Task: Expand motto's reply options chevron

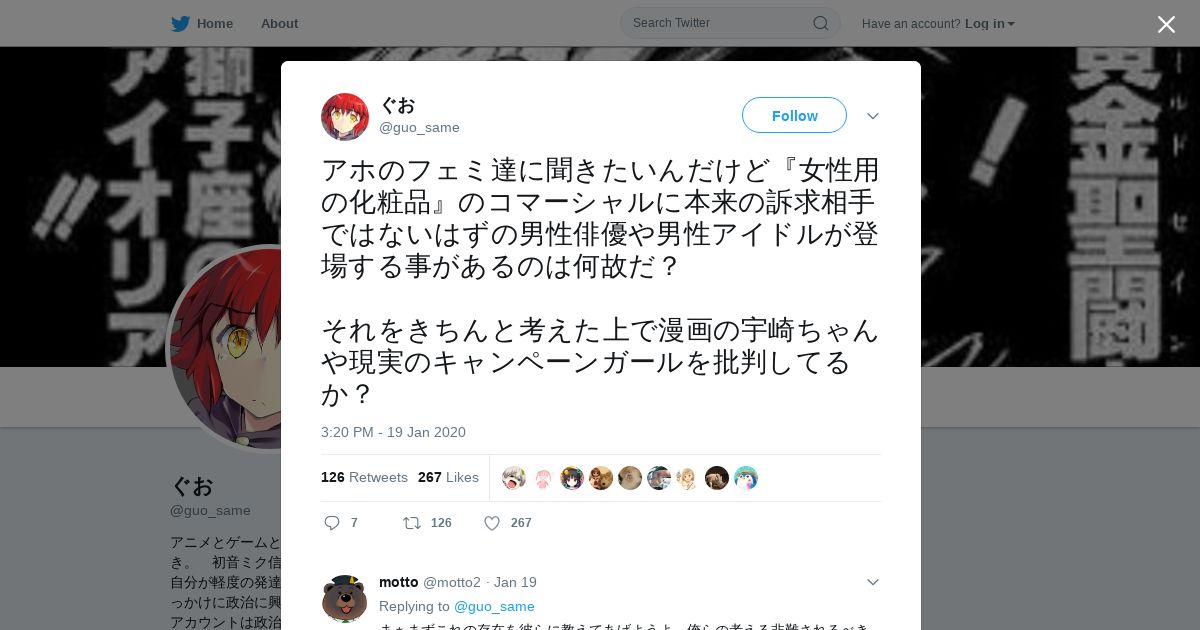Action: [873, 582]
